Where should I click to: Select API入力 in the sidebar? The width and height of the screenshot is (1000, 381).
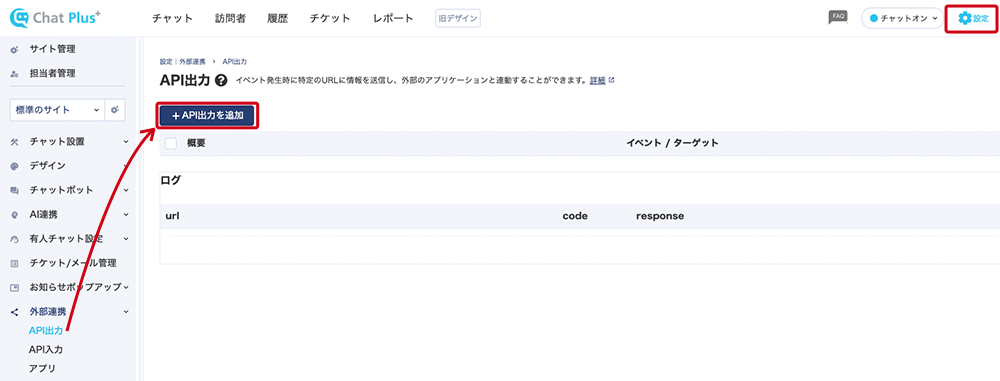pos(46,349)
